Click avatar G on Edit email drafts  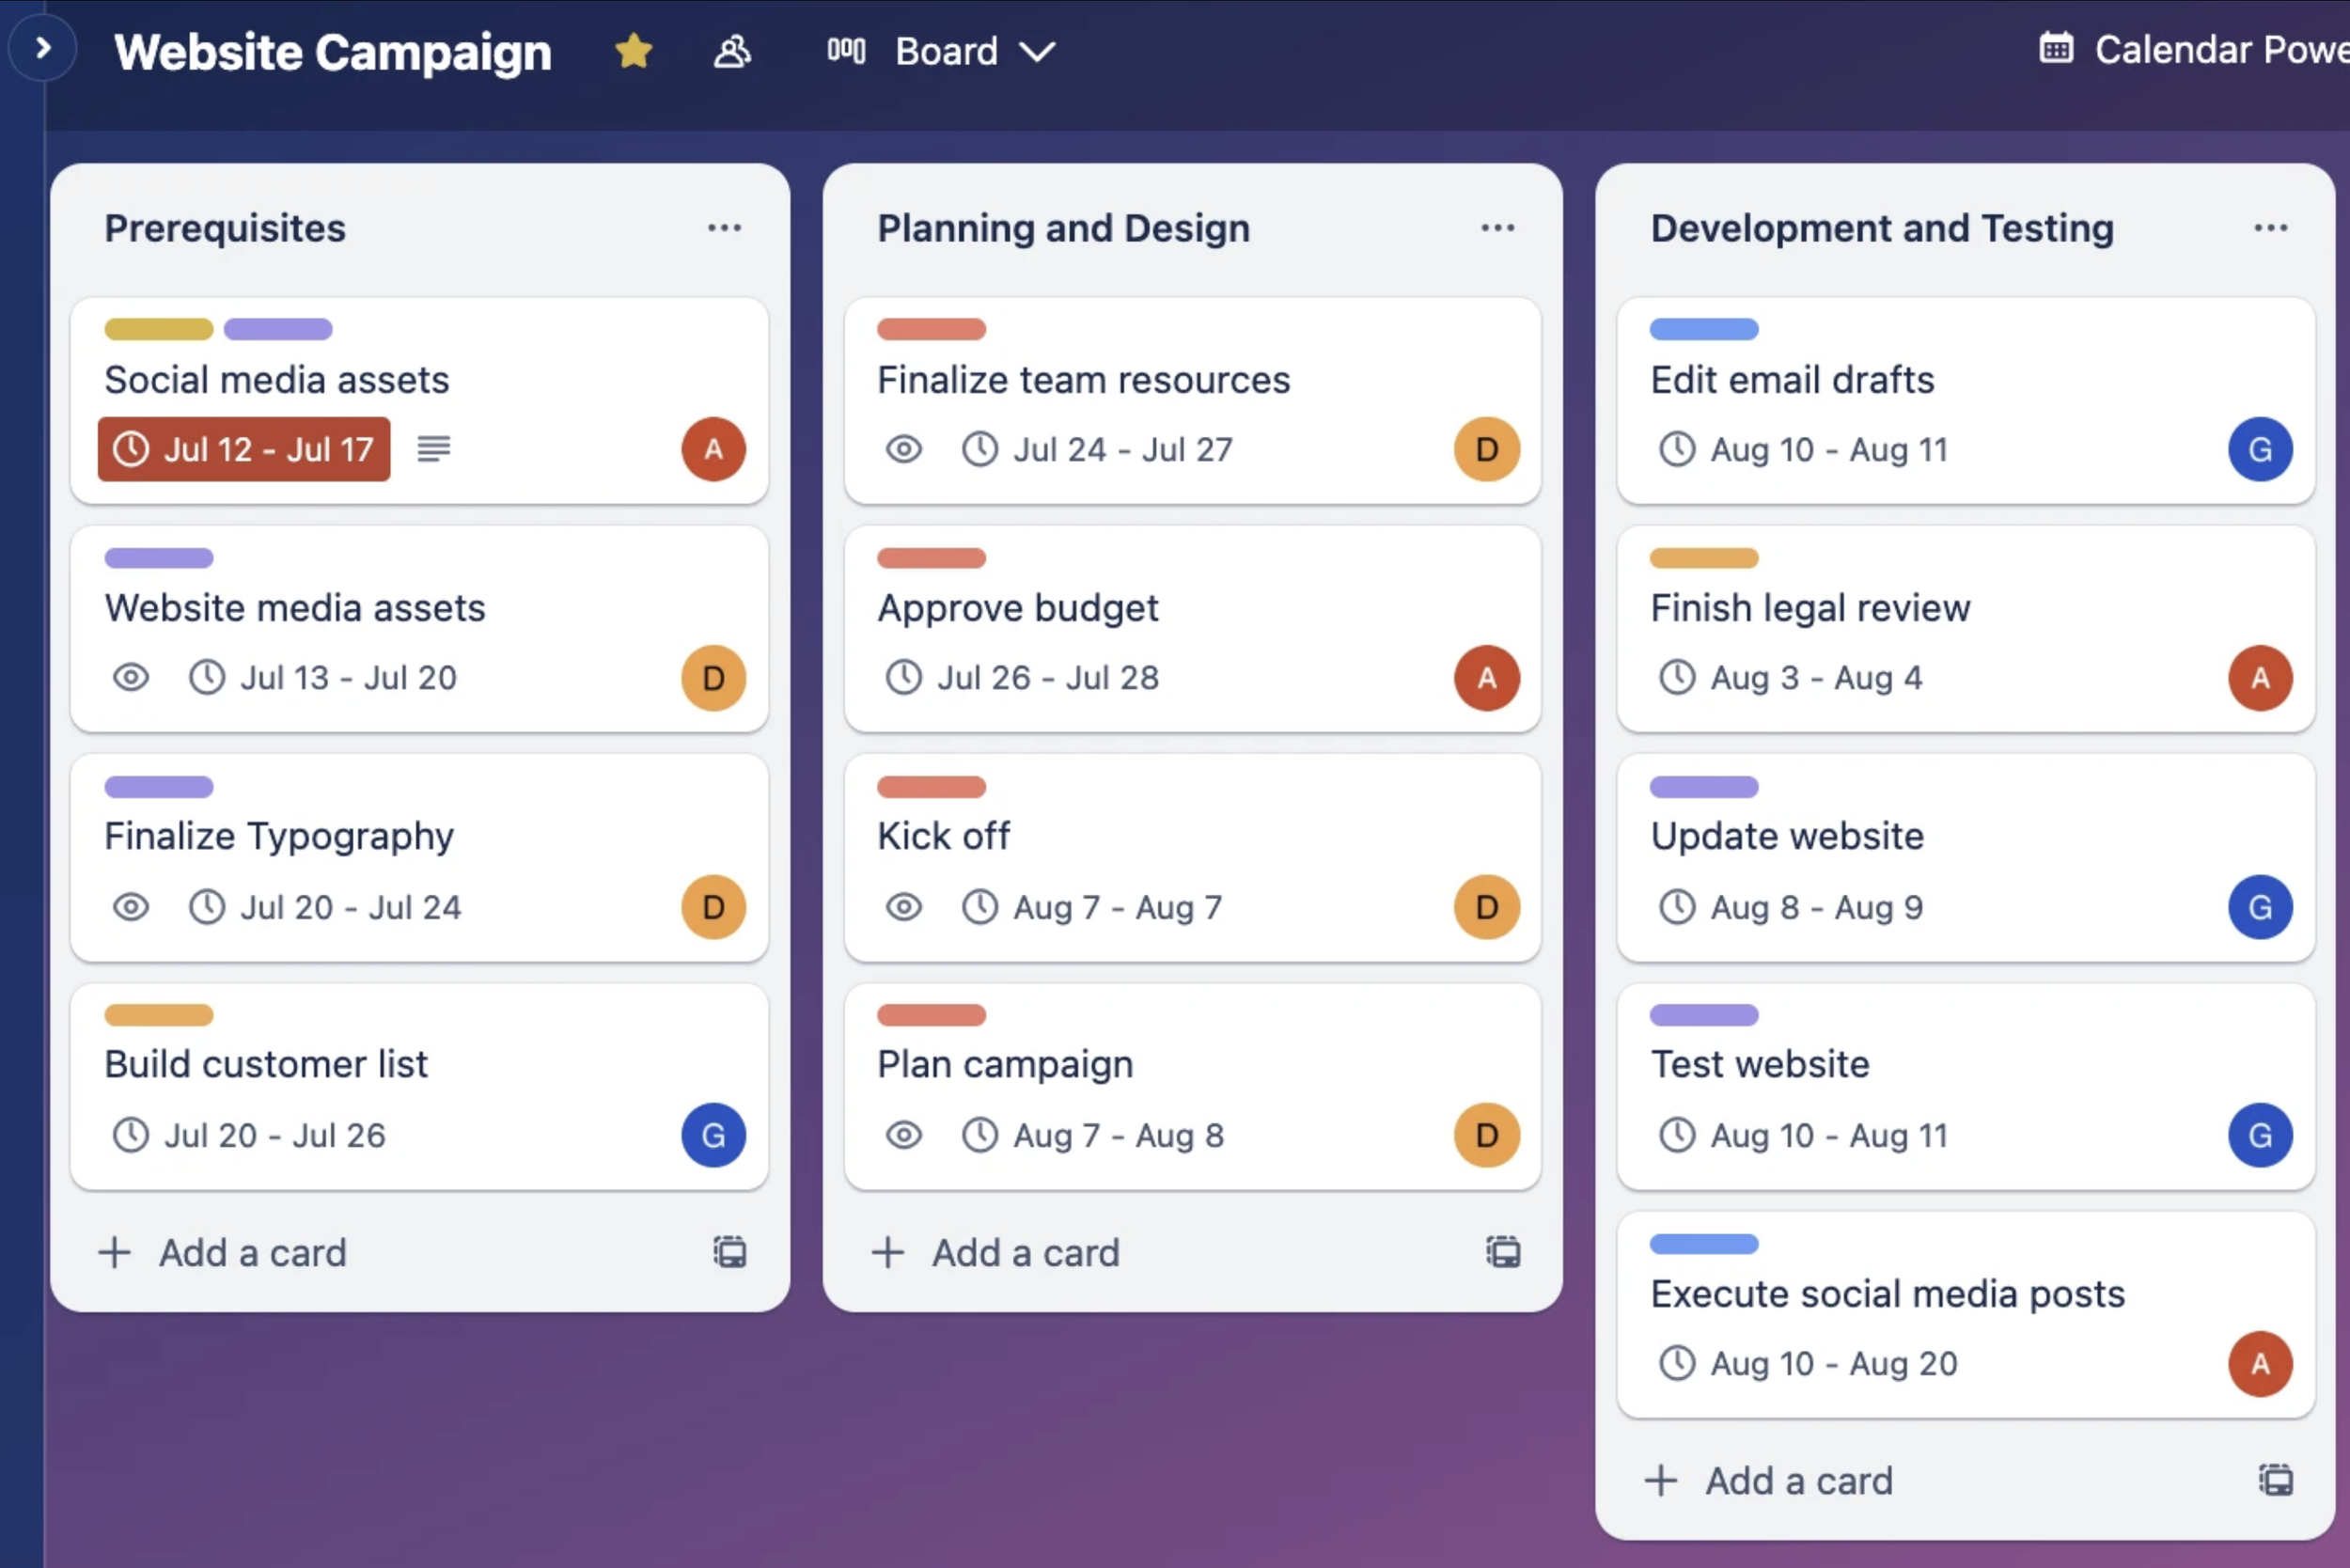point(2259,449)
